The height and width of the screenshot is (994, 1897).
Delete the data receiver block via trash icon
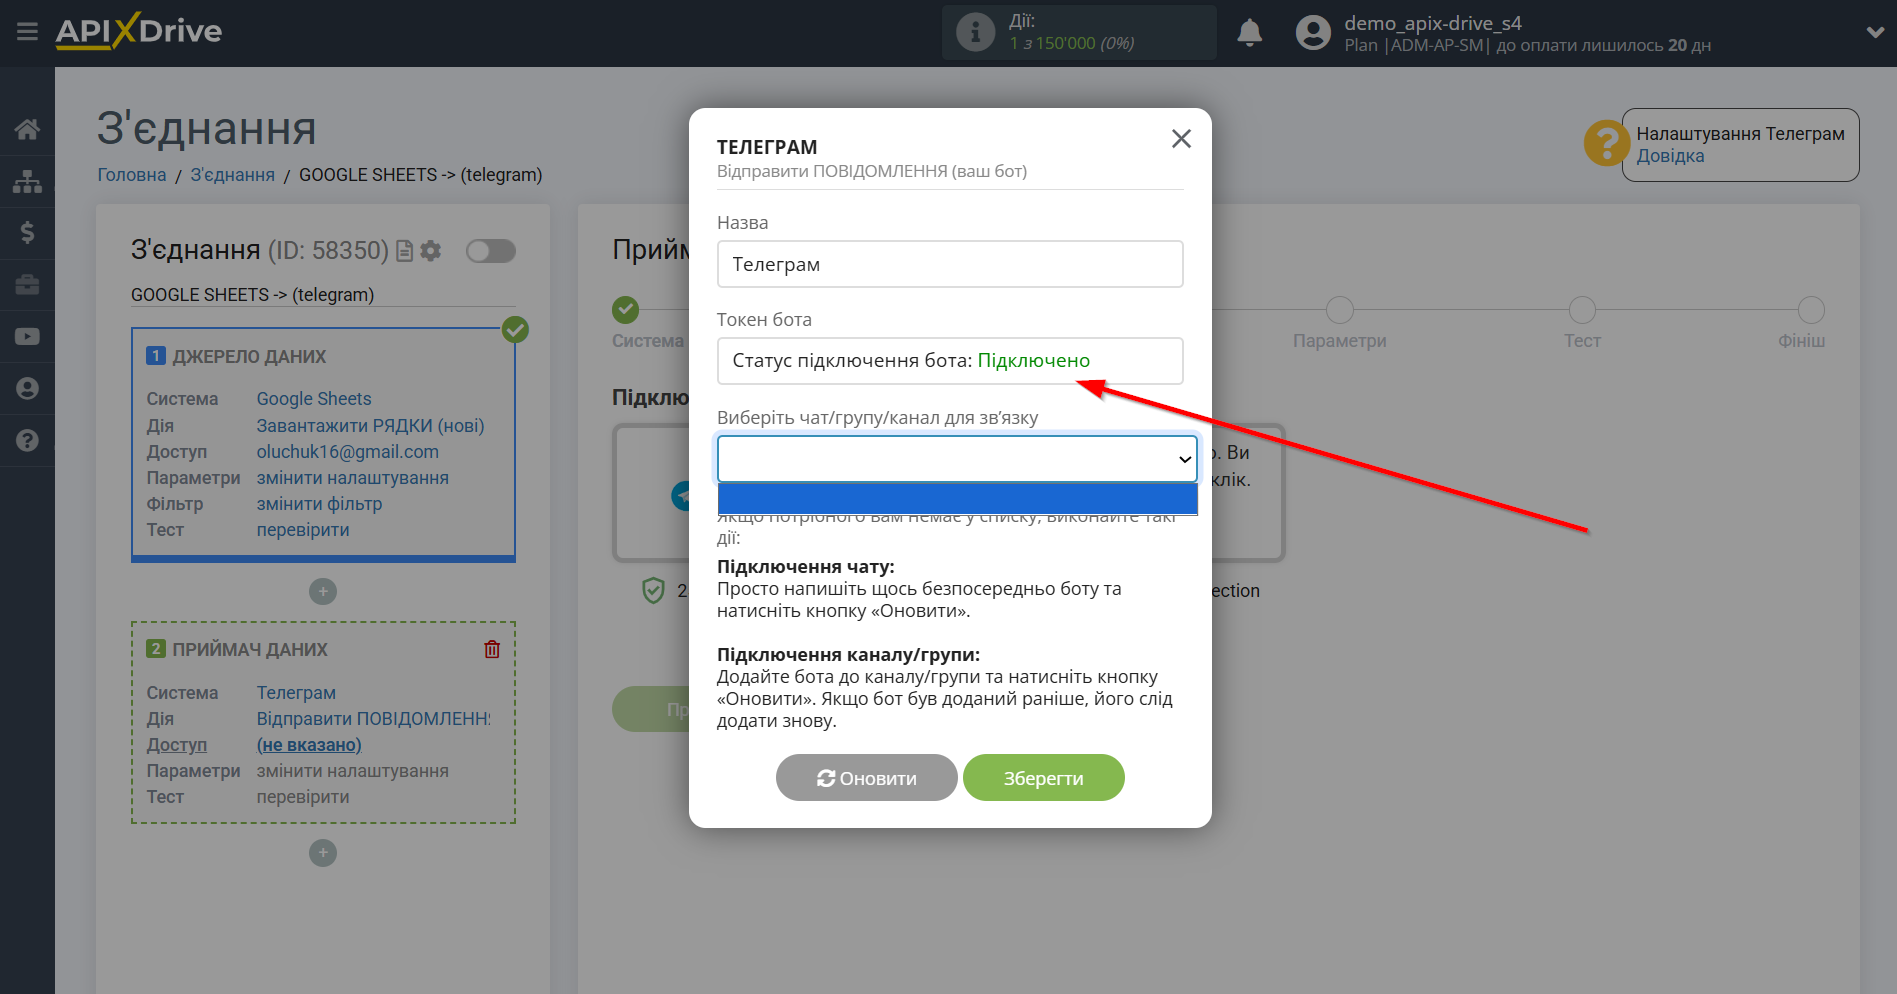pos(492,649)
